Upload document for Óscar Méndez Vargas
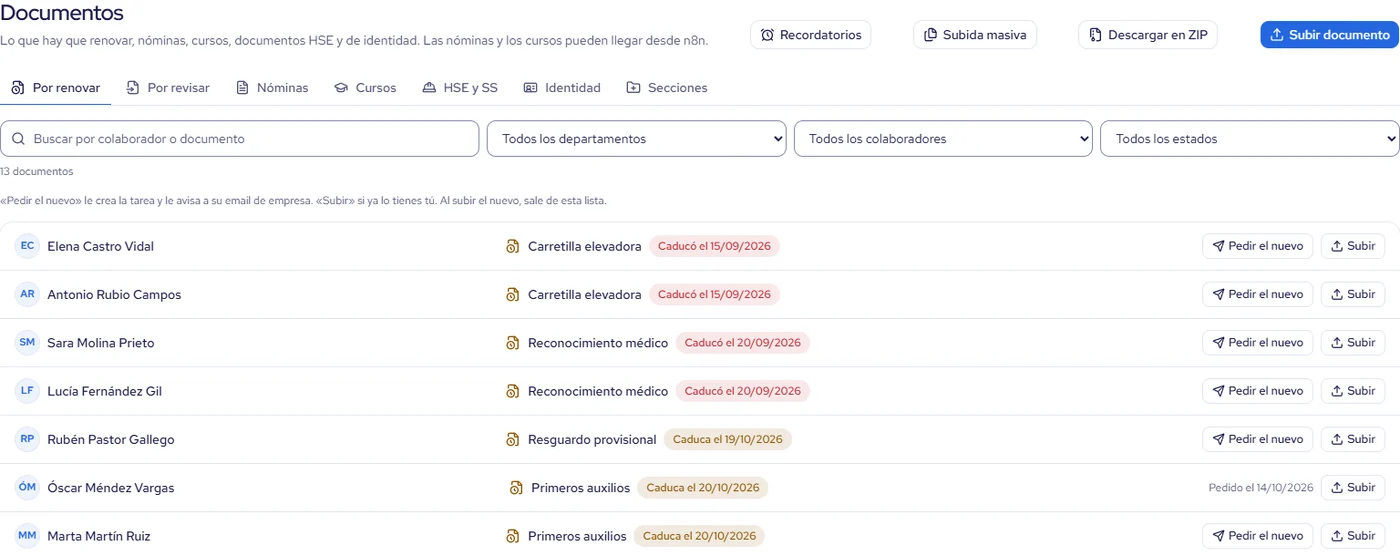 coord(1353,487)
